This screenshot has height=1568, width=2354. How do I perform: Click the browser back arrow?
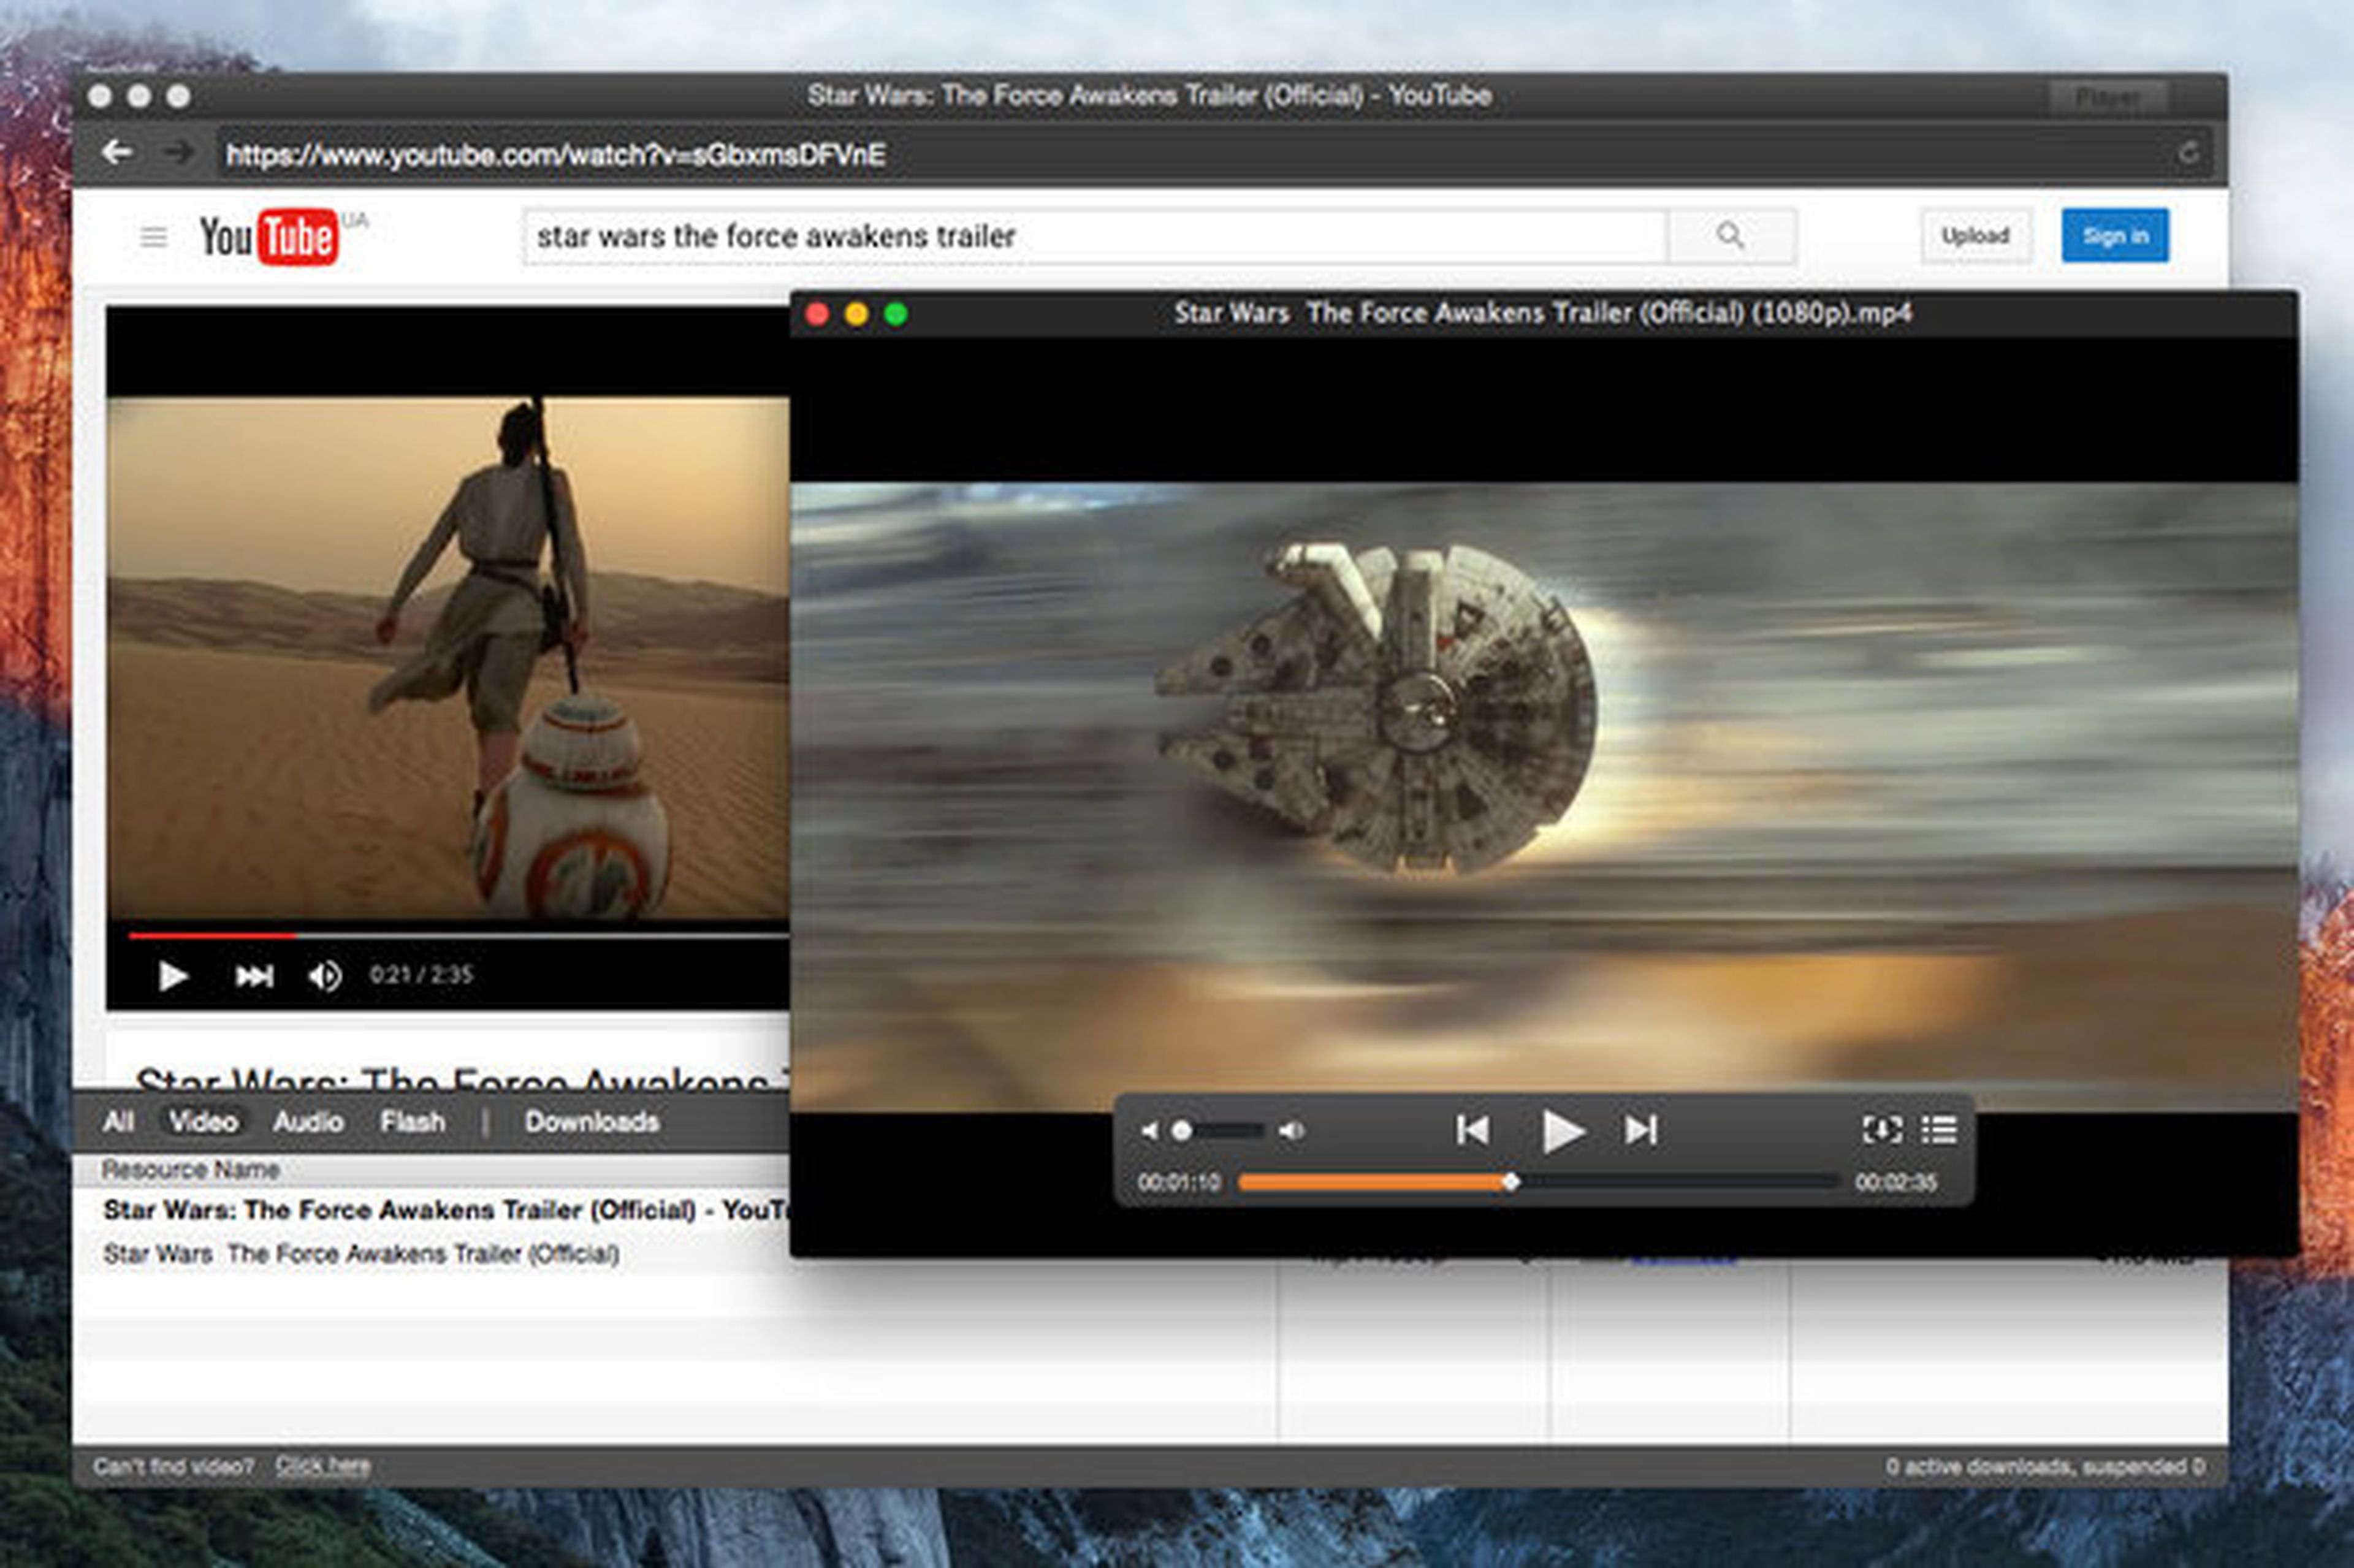[x=117, y=152]
